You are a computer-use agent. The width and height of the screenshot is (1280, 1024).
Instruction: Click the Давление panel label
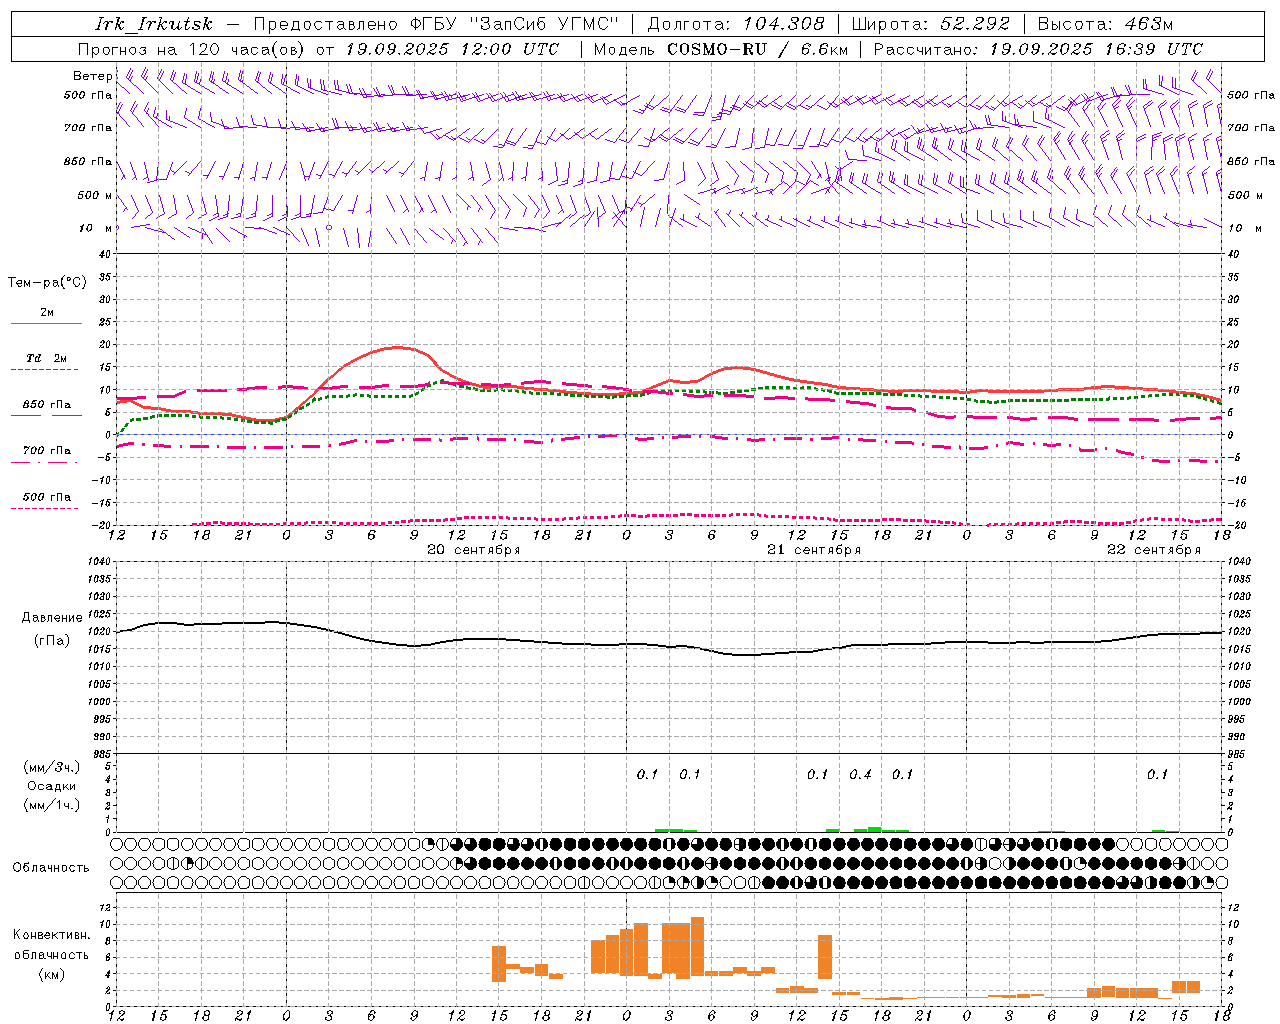coord(52,618)
